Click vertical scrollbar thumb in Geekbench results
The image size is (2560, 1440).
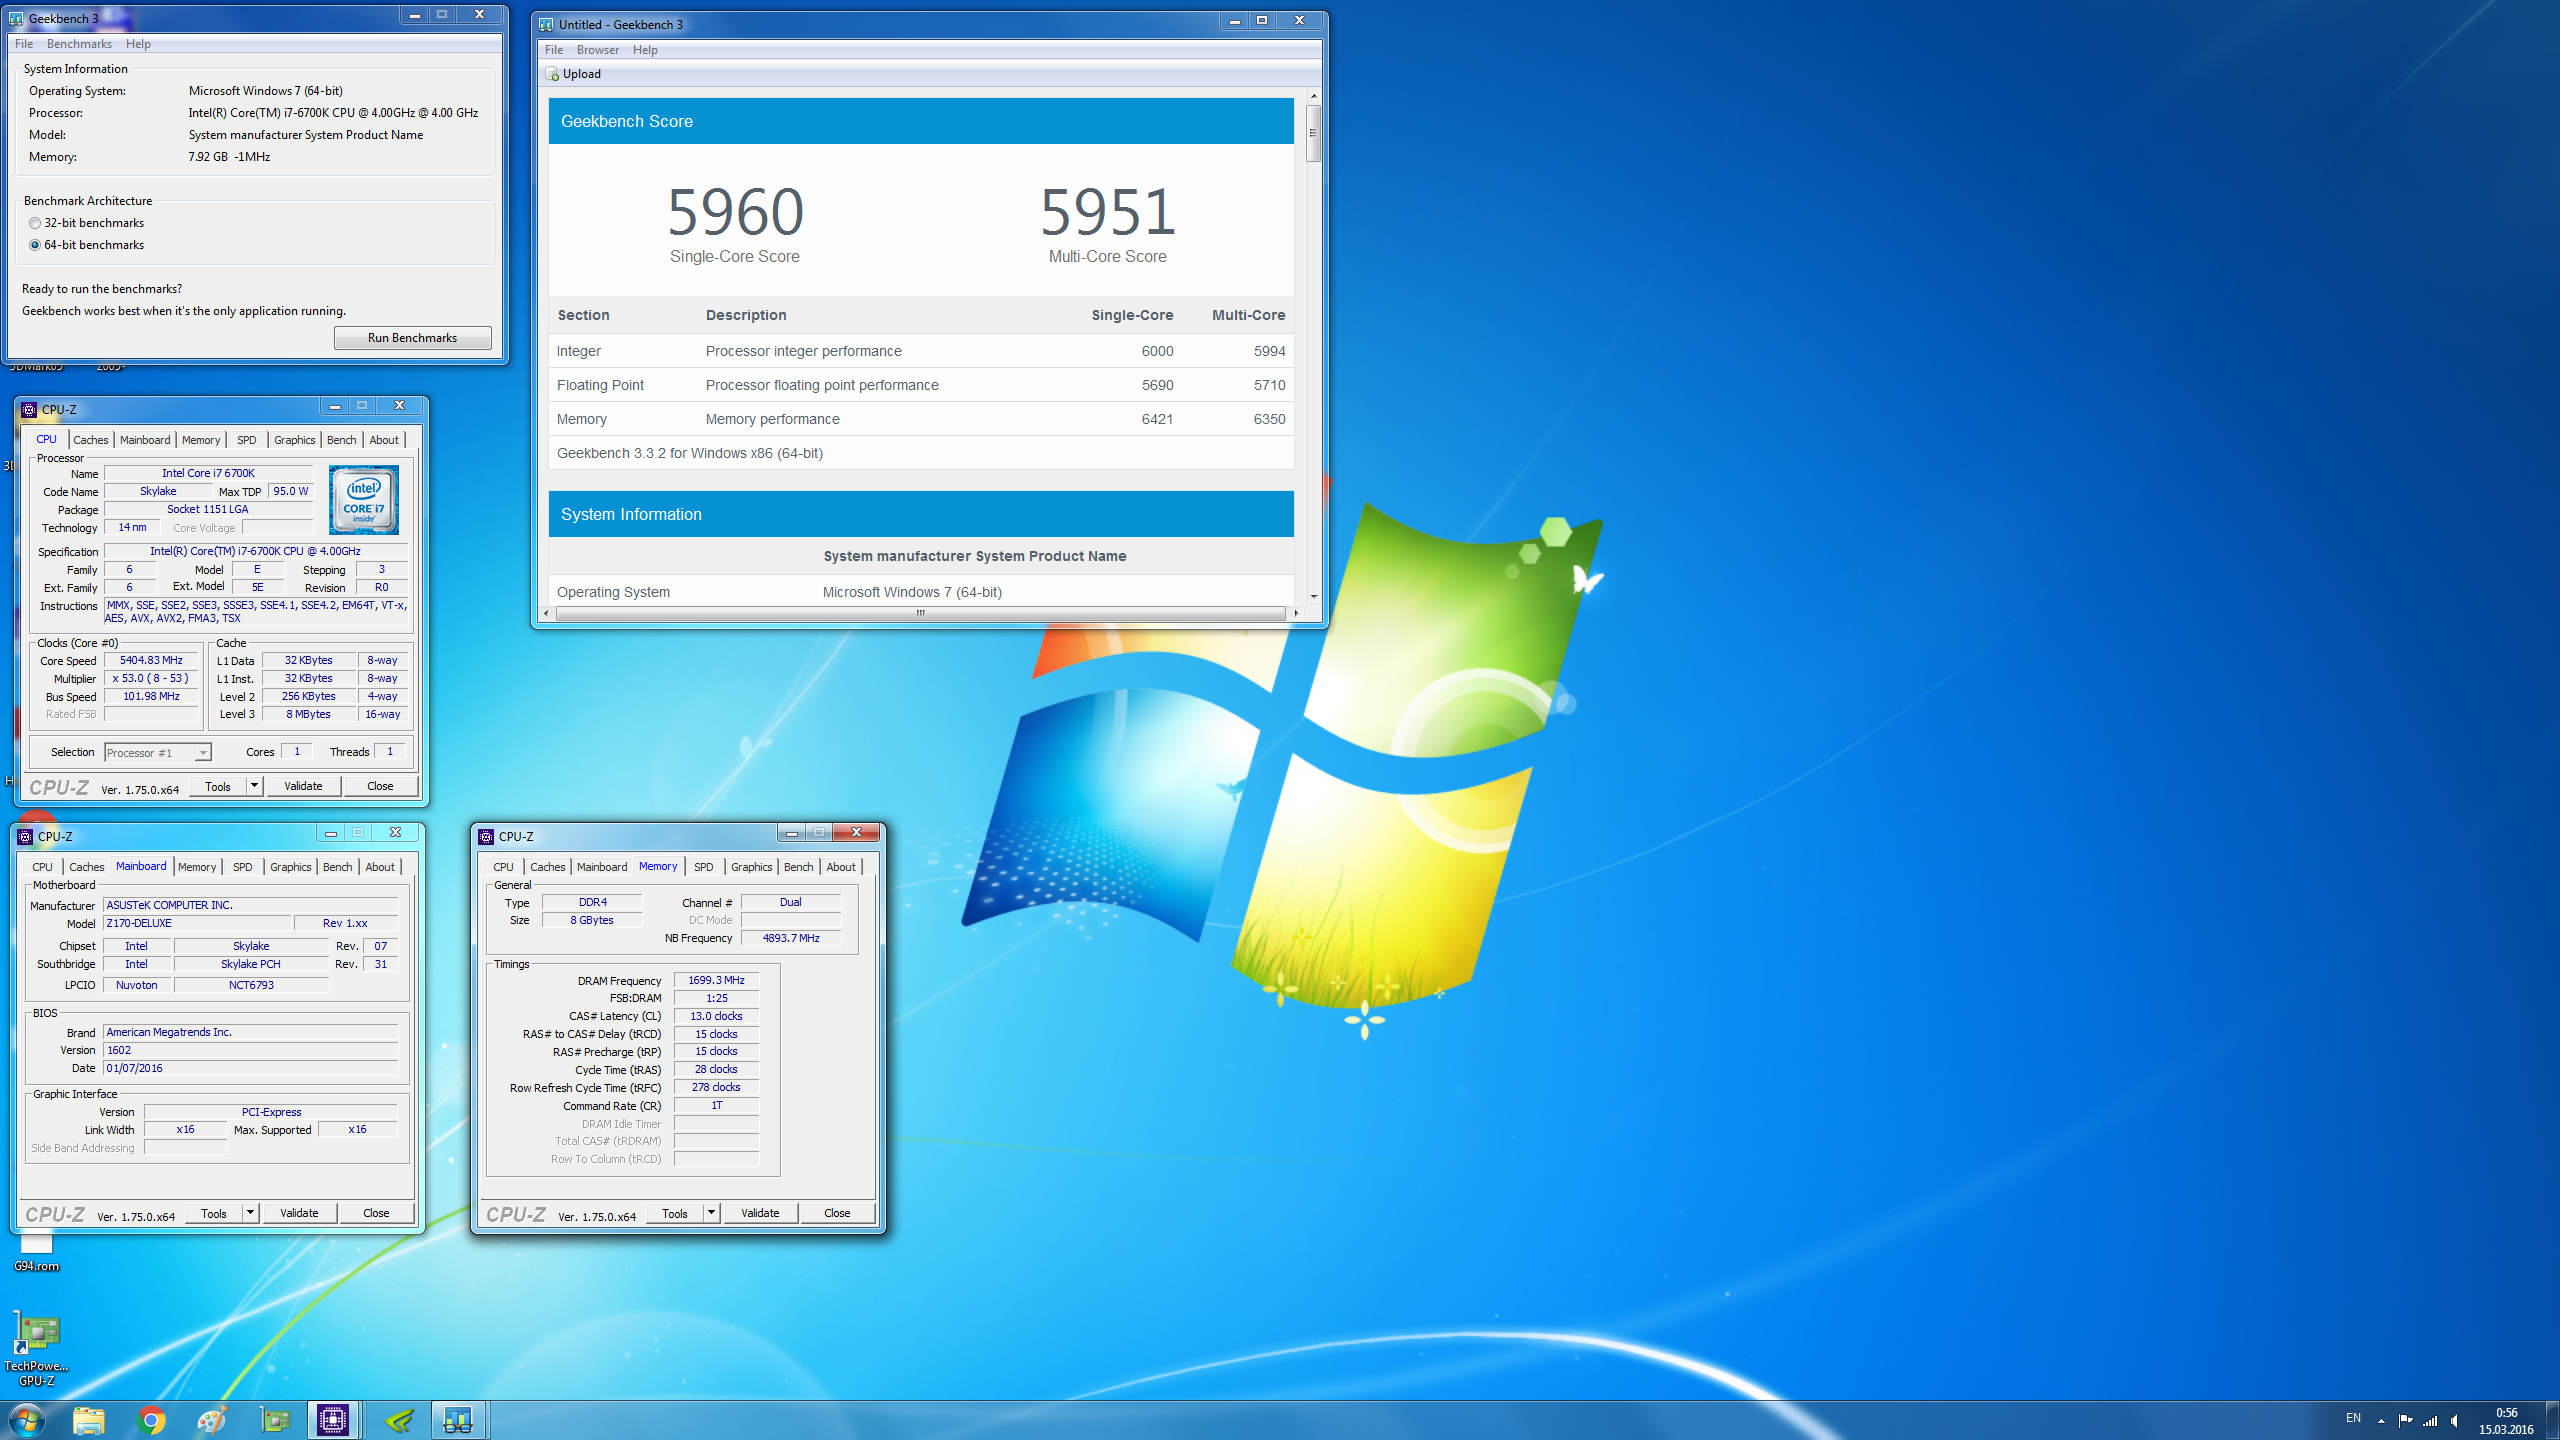coord(1313,132)
